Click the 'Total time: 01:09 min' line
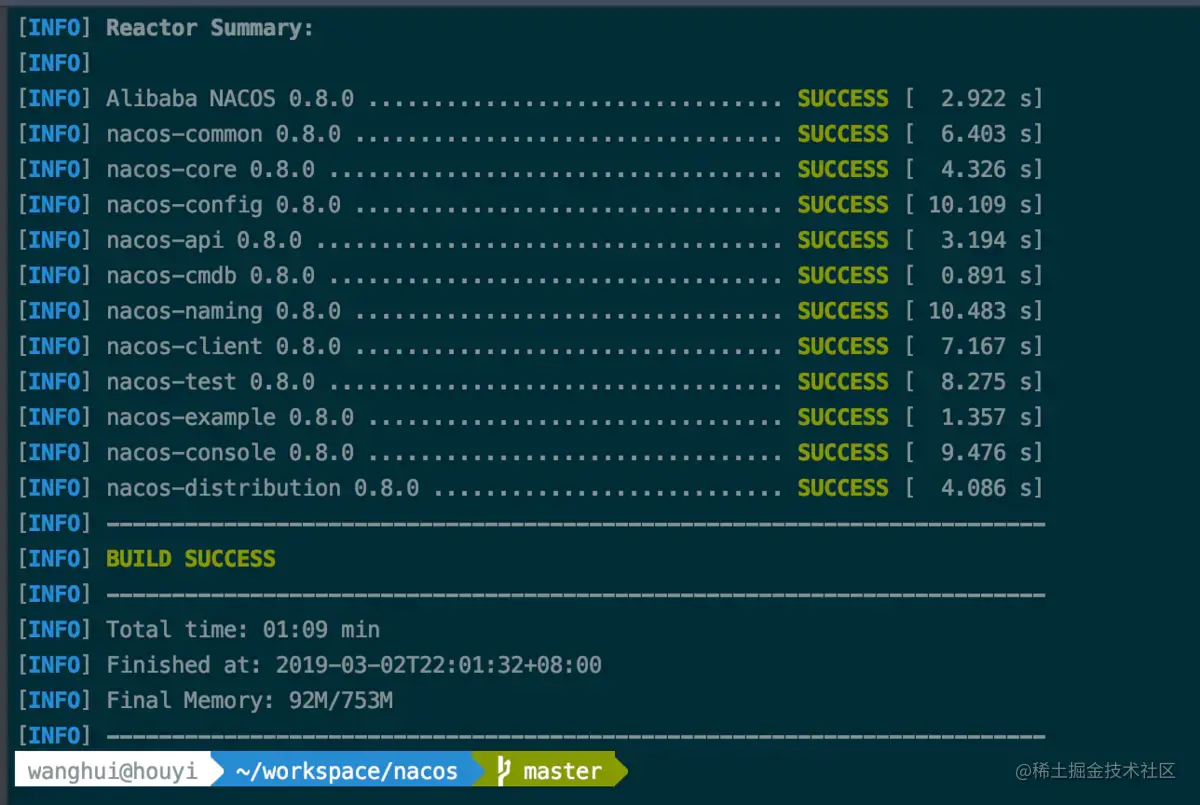Image resolution: width=1200 pixels, height=805 pixels. 243,630
